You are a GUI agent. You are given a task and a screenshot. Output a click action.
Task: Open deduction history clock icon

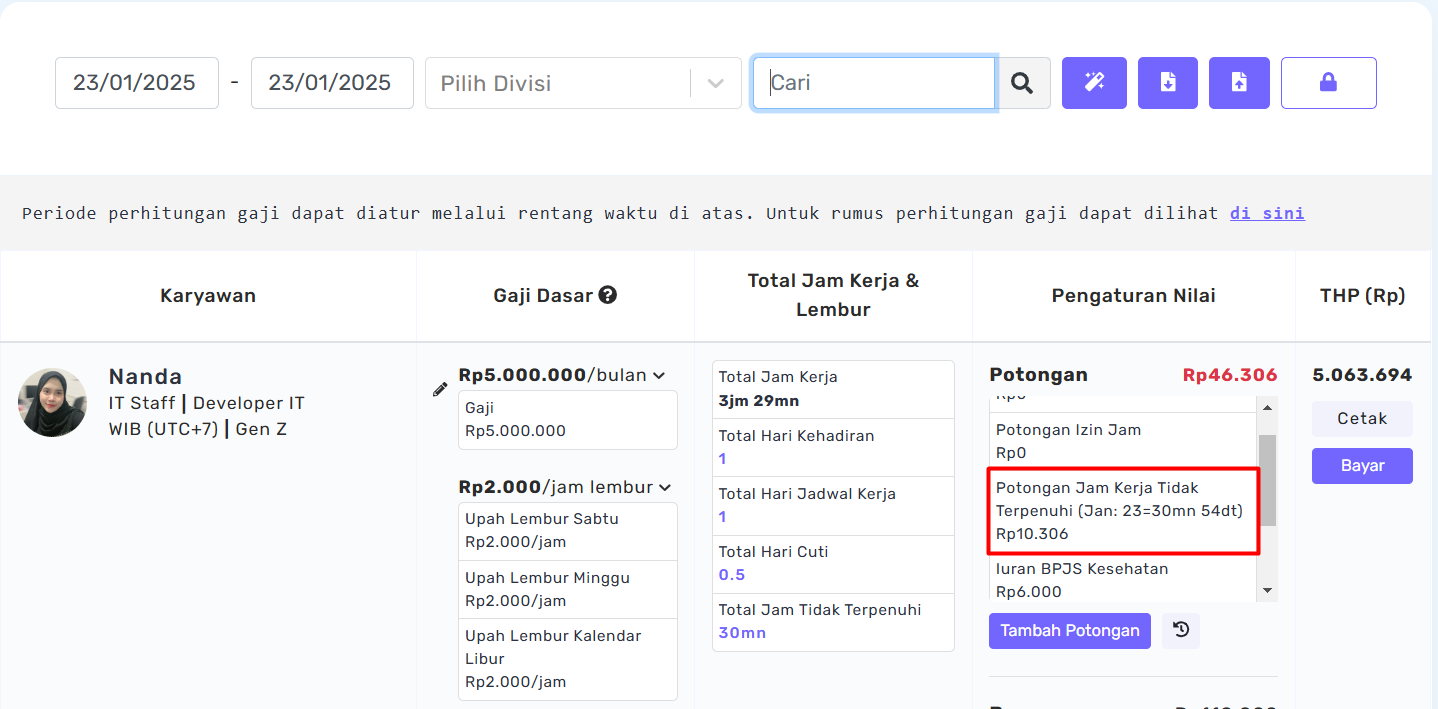(x=1181, y=630)
